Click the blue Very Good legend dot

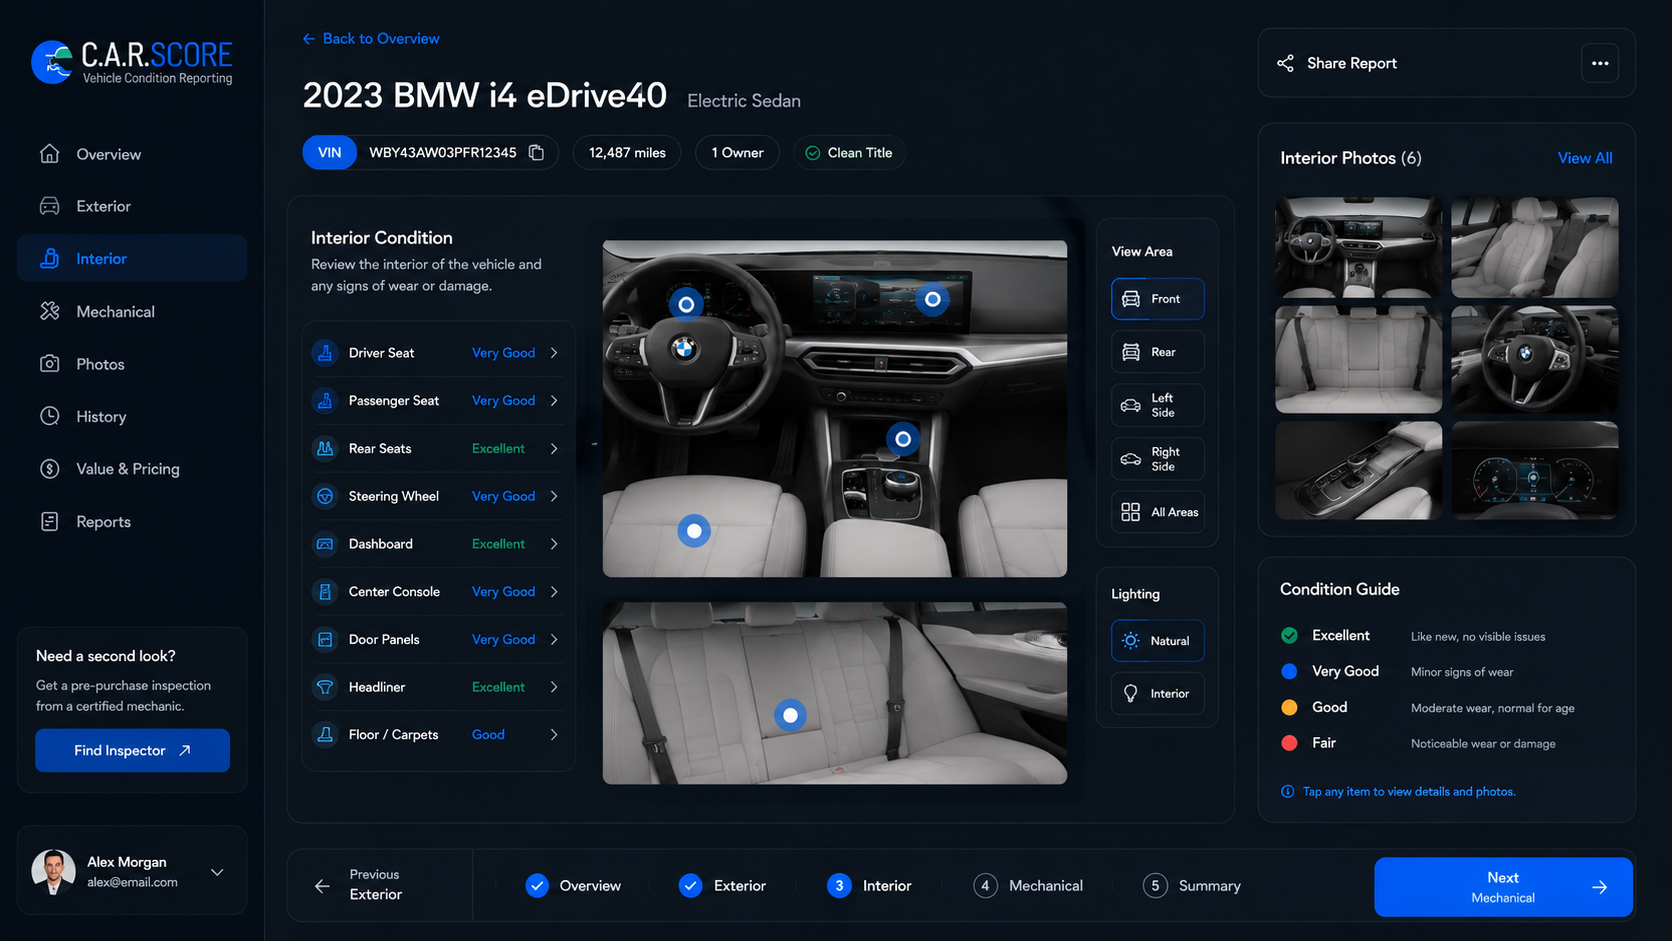click(1289, 672)
